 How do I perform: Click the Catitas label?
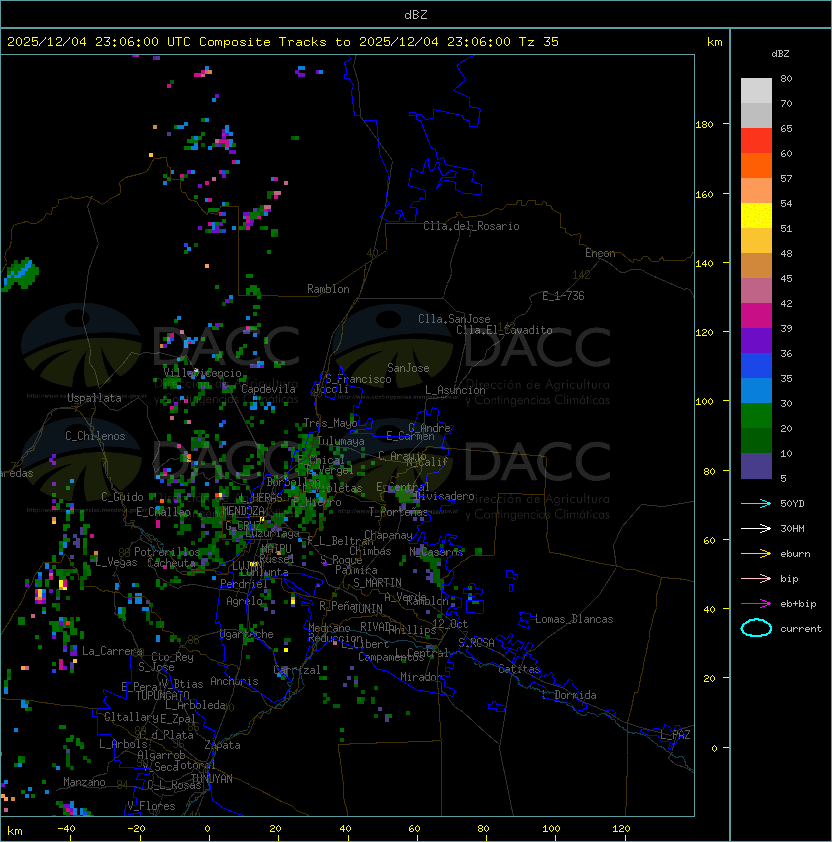pos(519,669)
